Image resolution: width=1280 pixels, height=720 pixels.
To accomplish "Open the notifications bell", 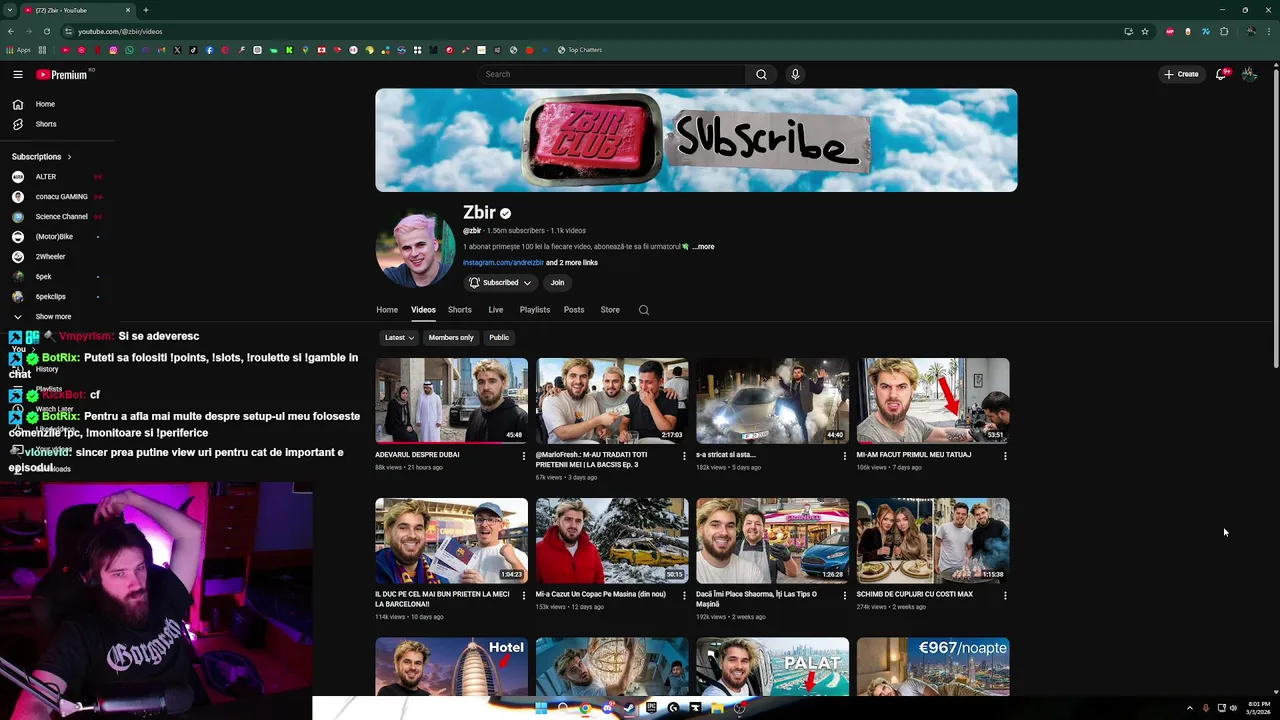I will (1220, 74).
